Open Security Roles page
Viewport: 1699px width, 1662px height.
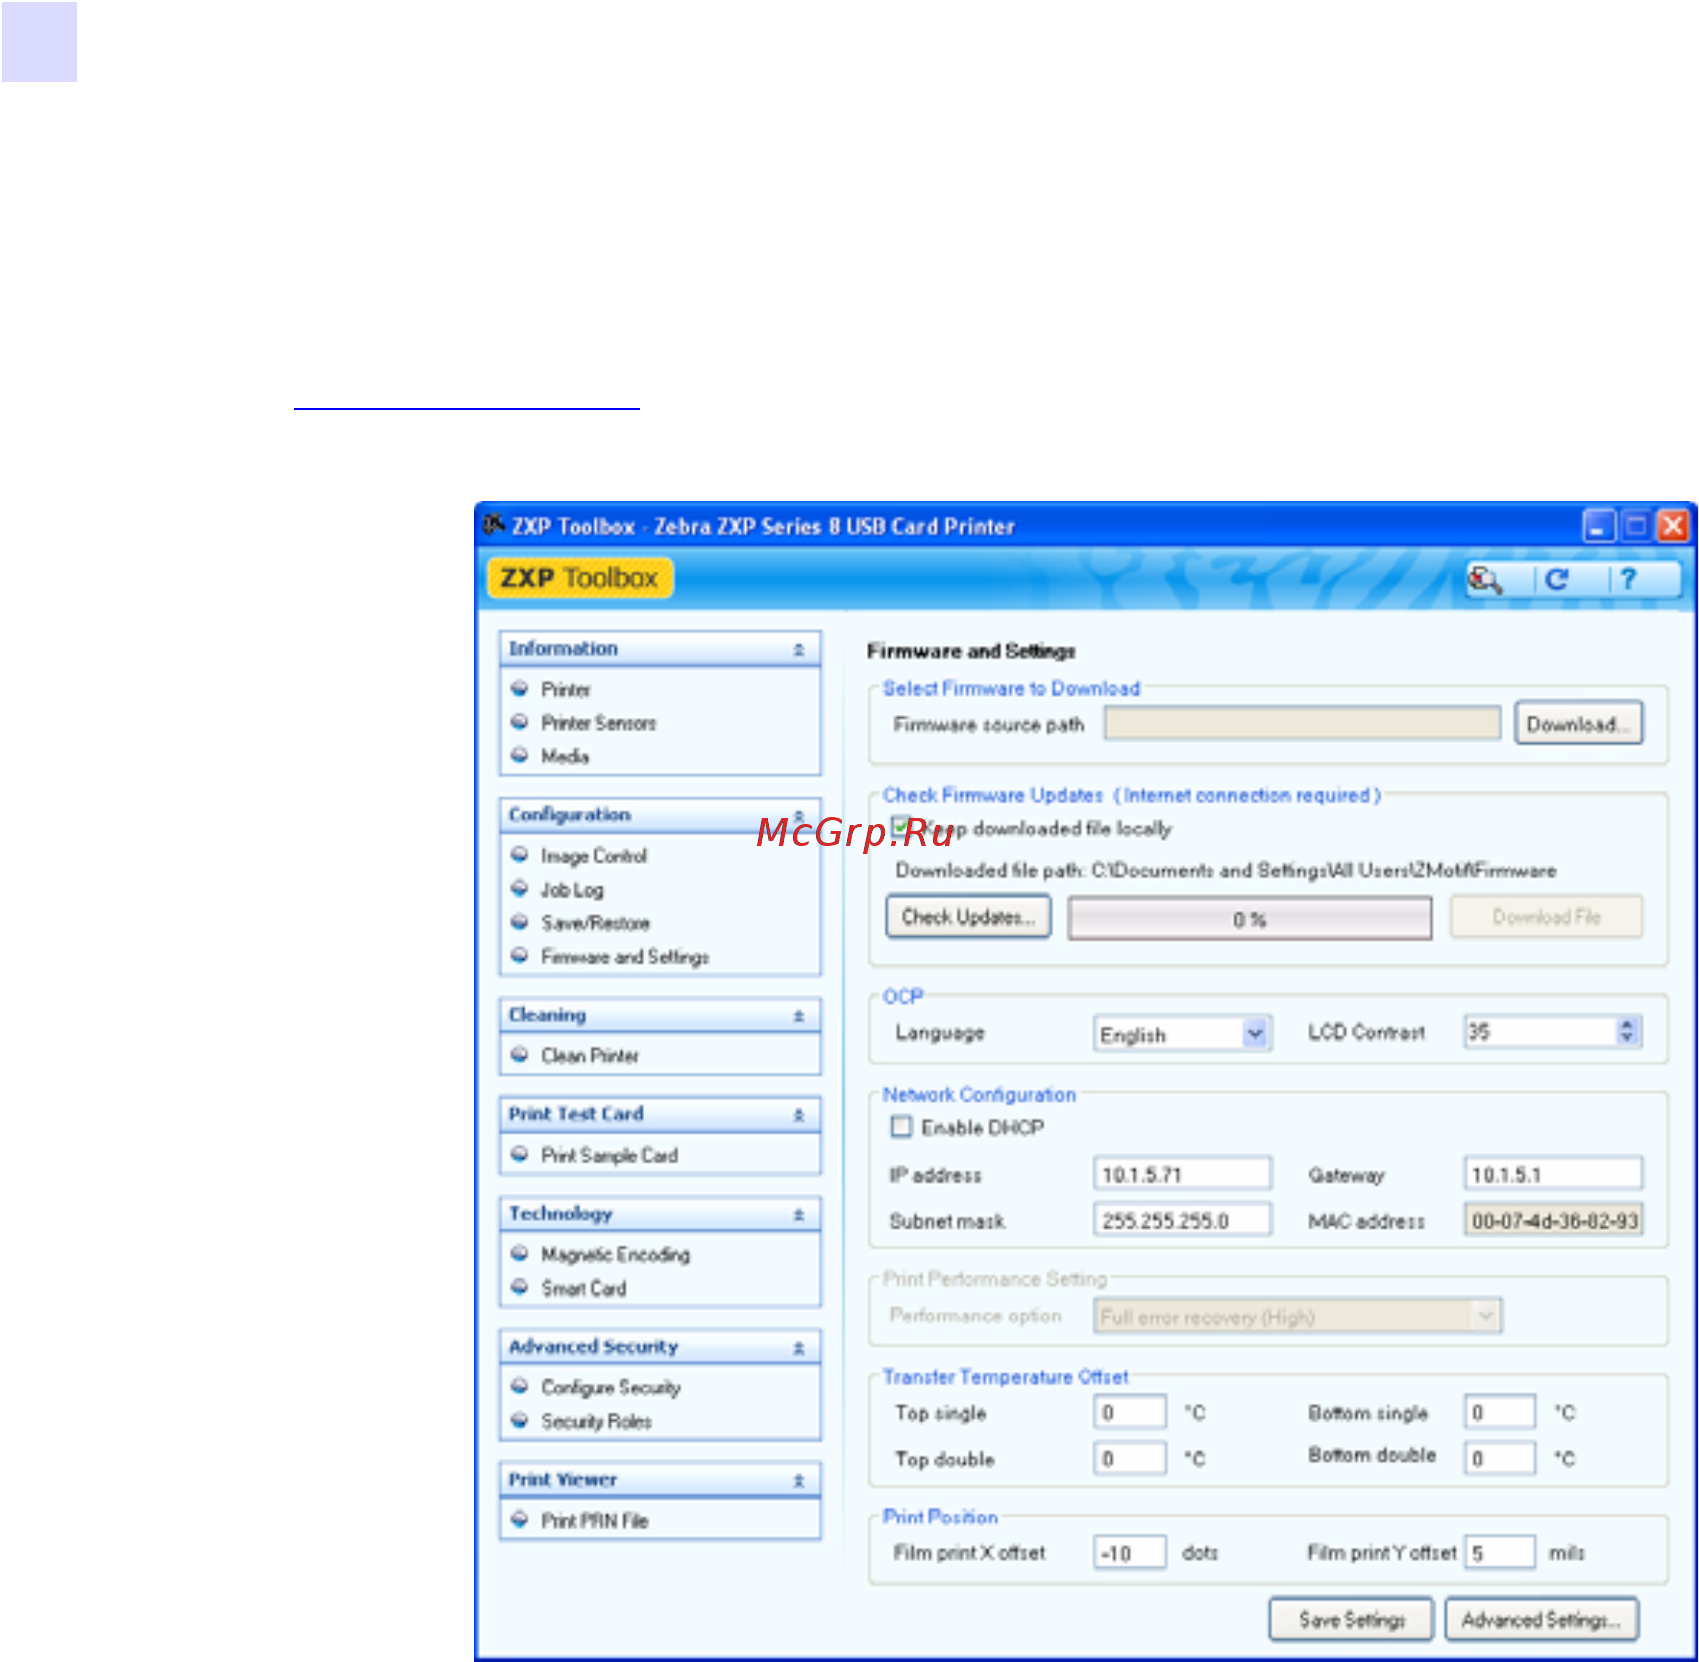point(596,1421)
